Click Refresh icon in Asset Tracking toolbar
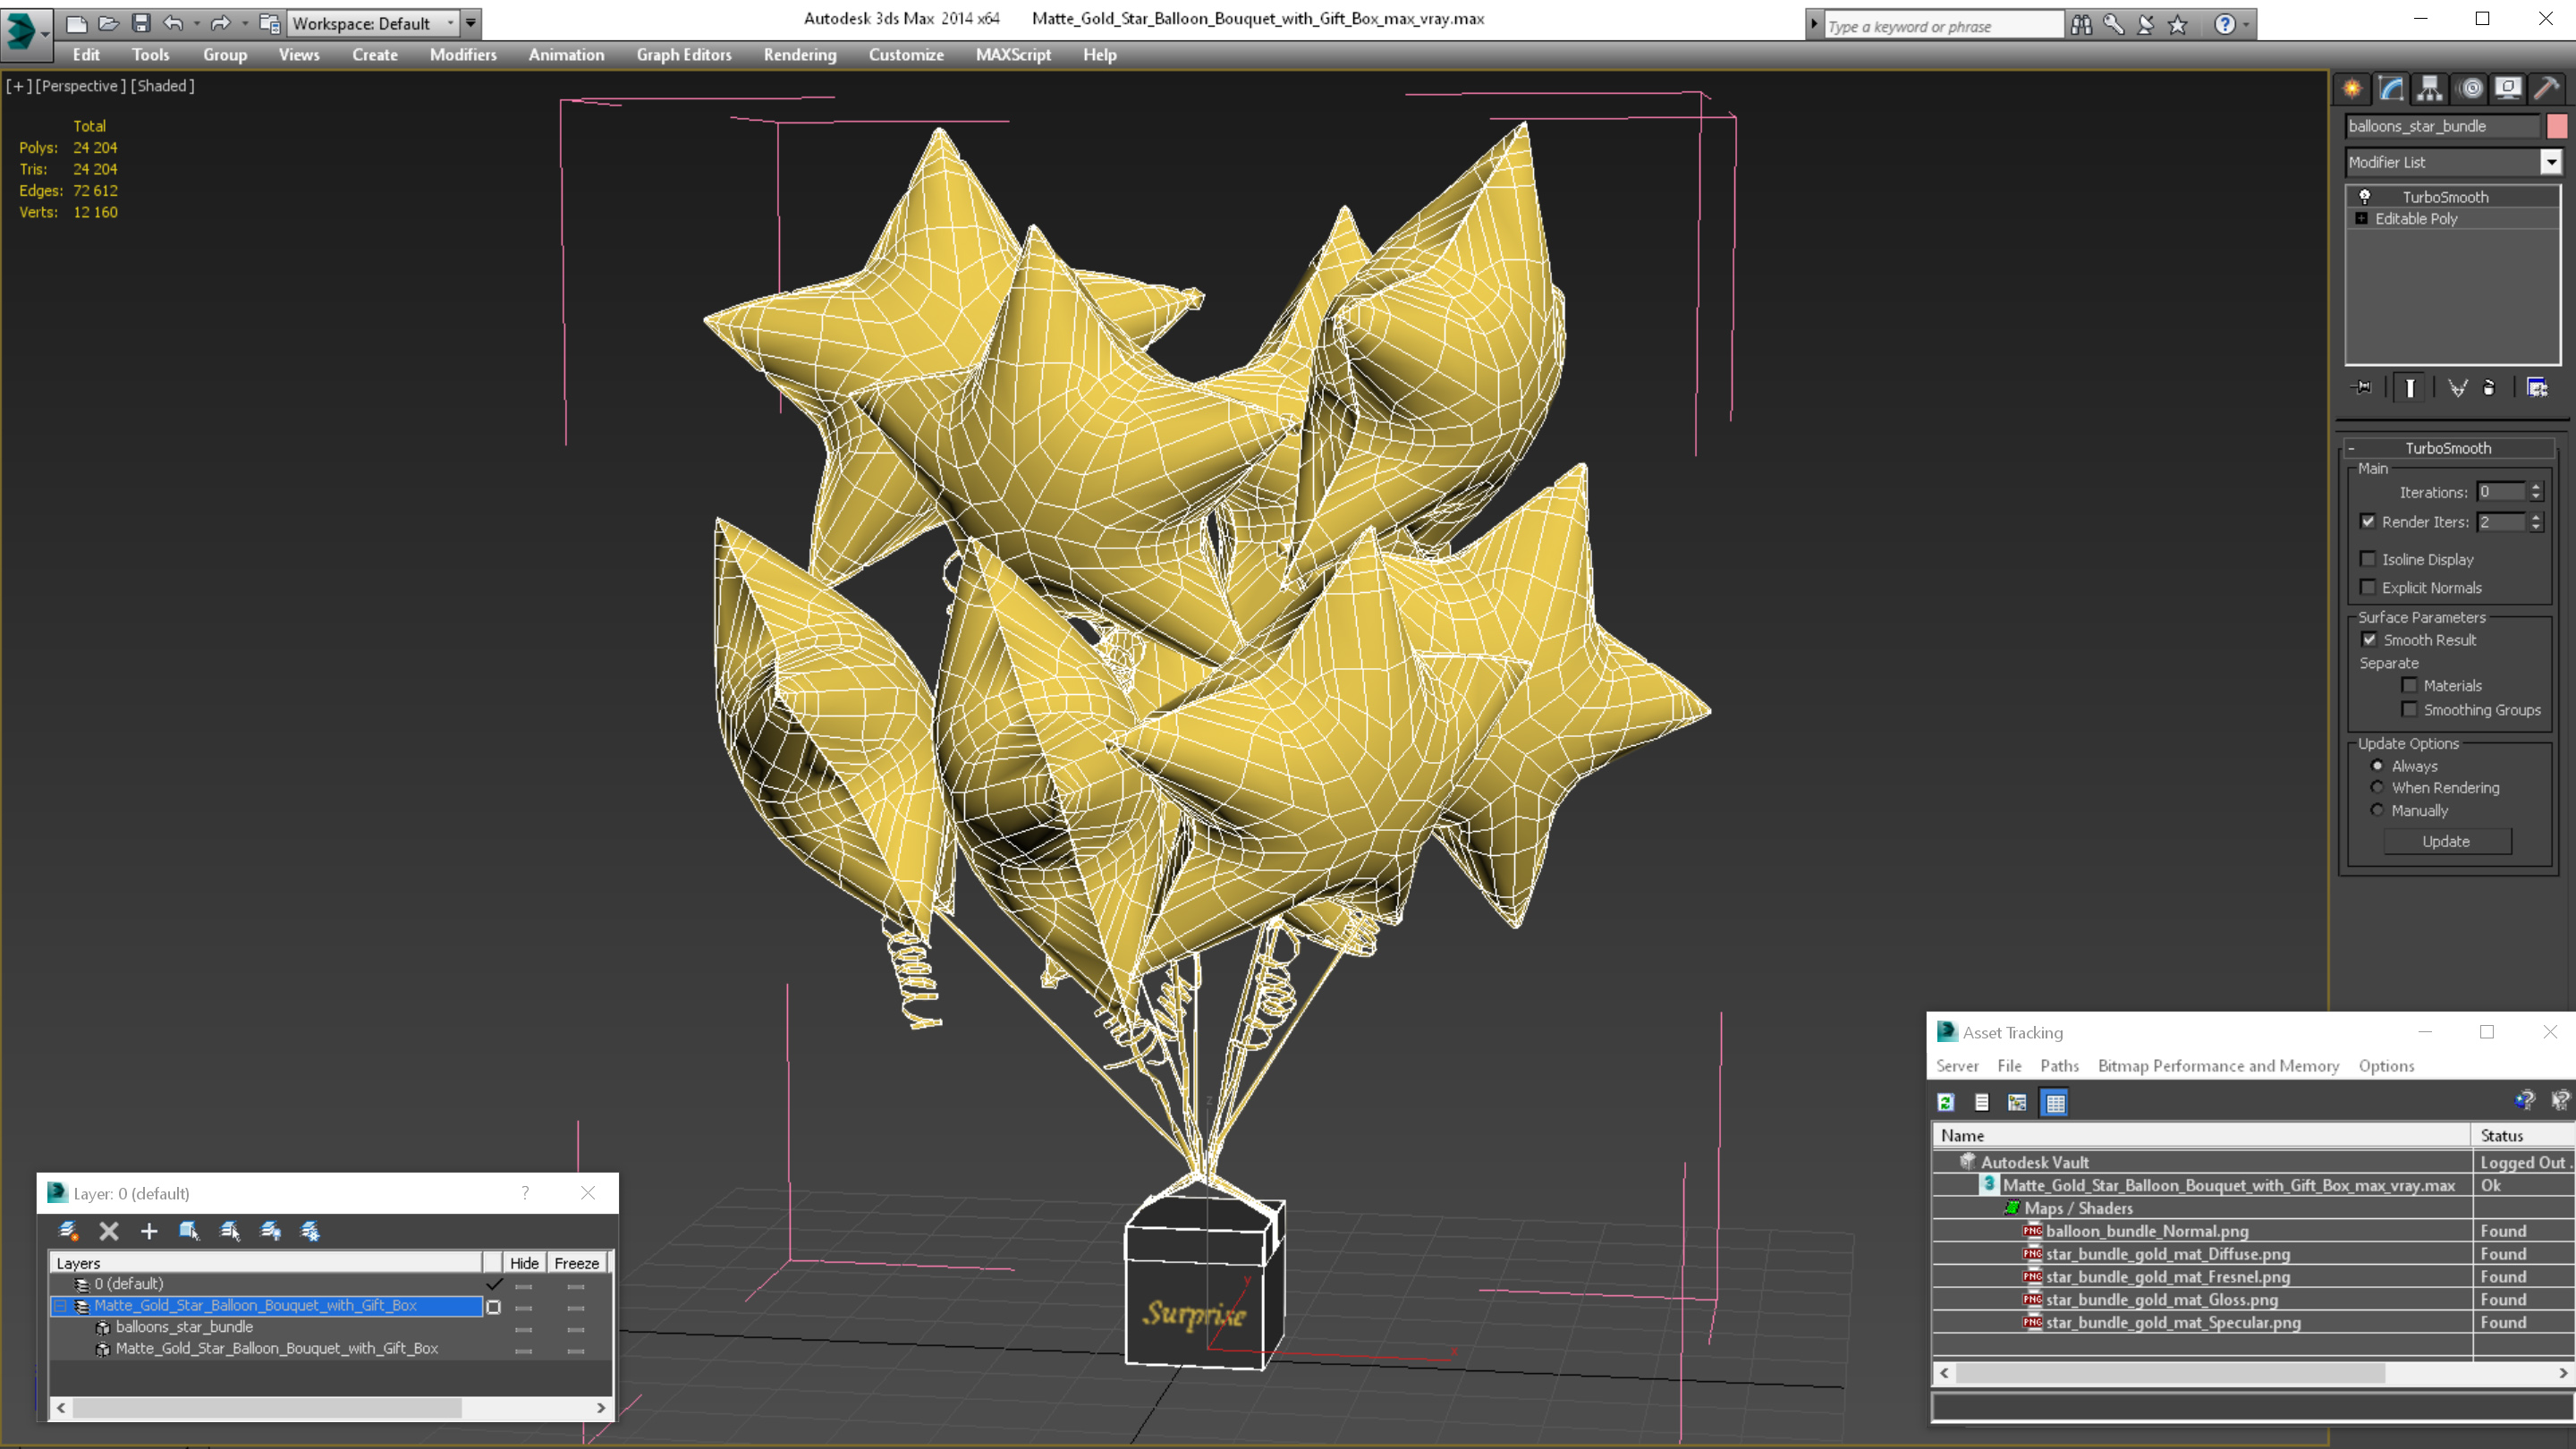The height and width of the screenshot is (1449, 2576). pyautogui.click(x=1946, y=1102)
